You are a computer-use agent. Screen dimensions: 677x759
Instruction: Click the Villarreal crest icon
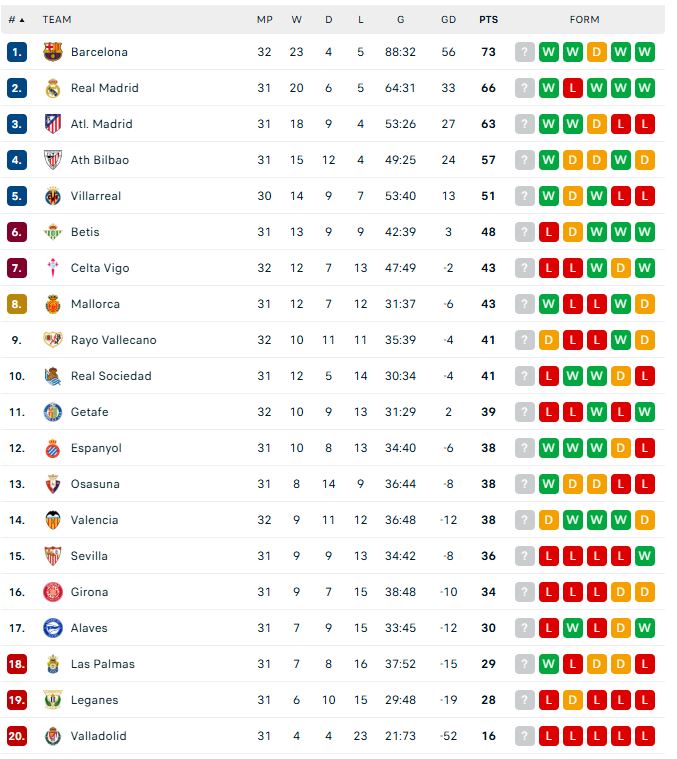click(x=53, y=196)
